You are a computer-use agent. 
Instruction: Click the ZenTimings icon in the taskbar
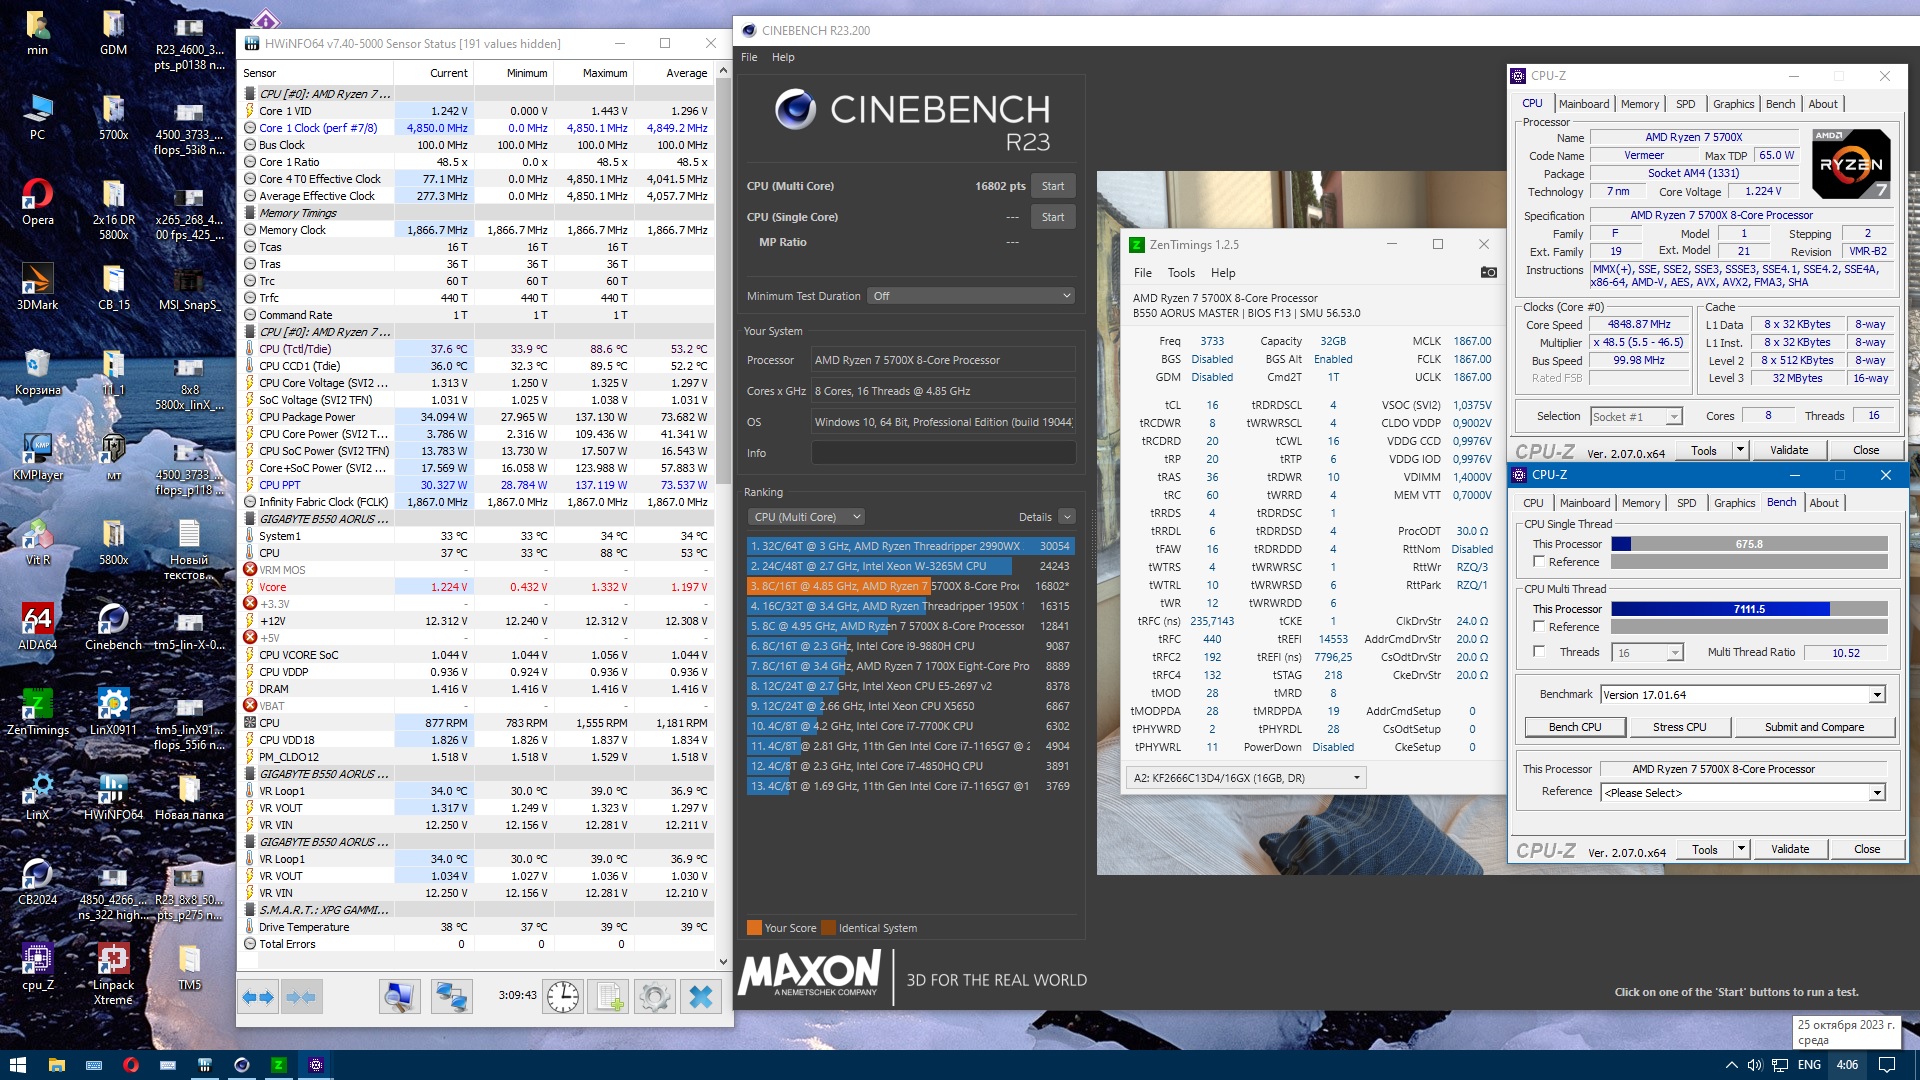click(279, 1065)
